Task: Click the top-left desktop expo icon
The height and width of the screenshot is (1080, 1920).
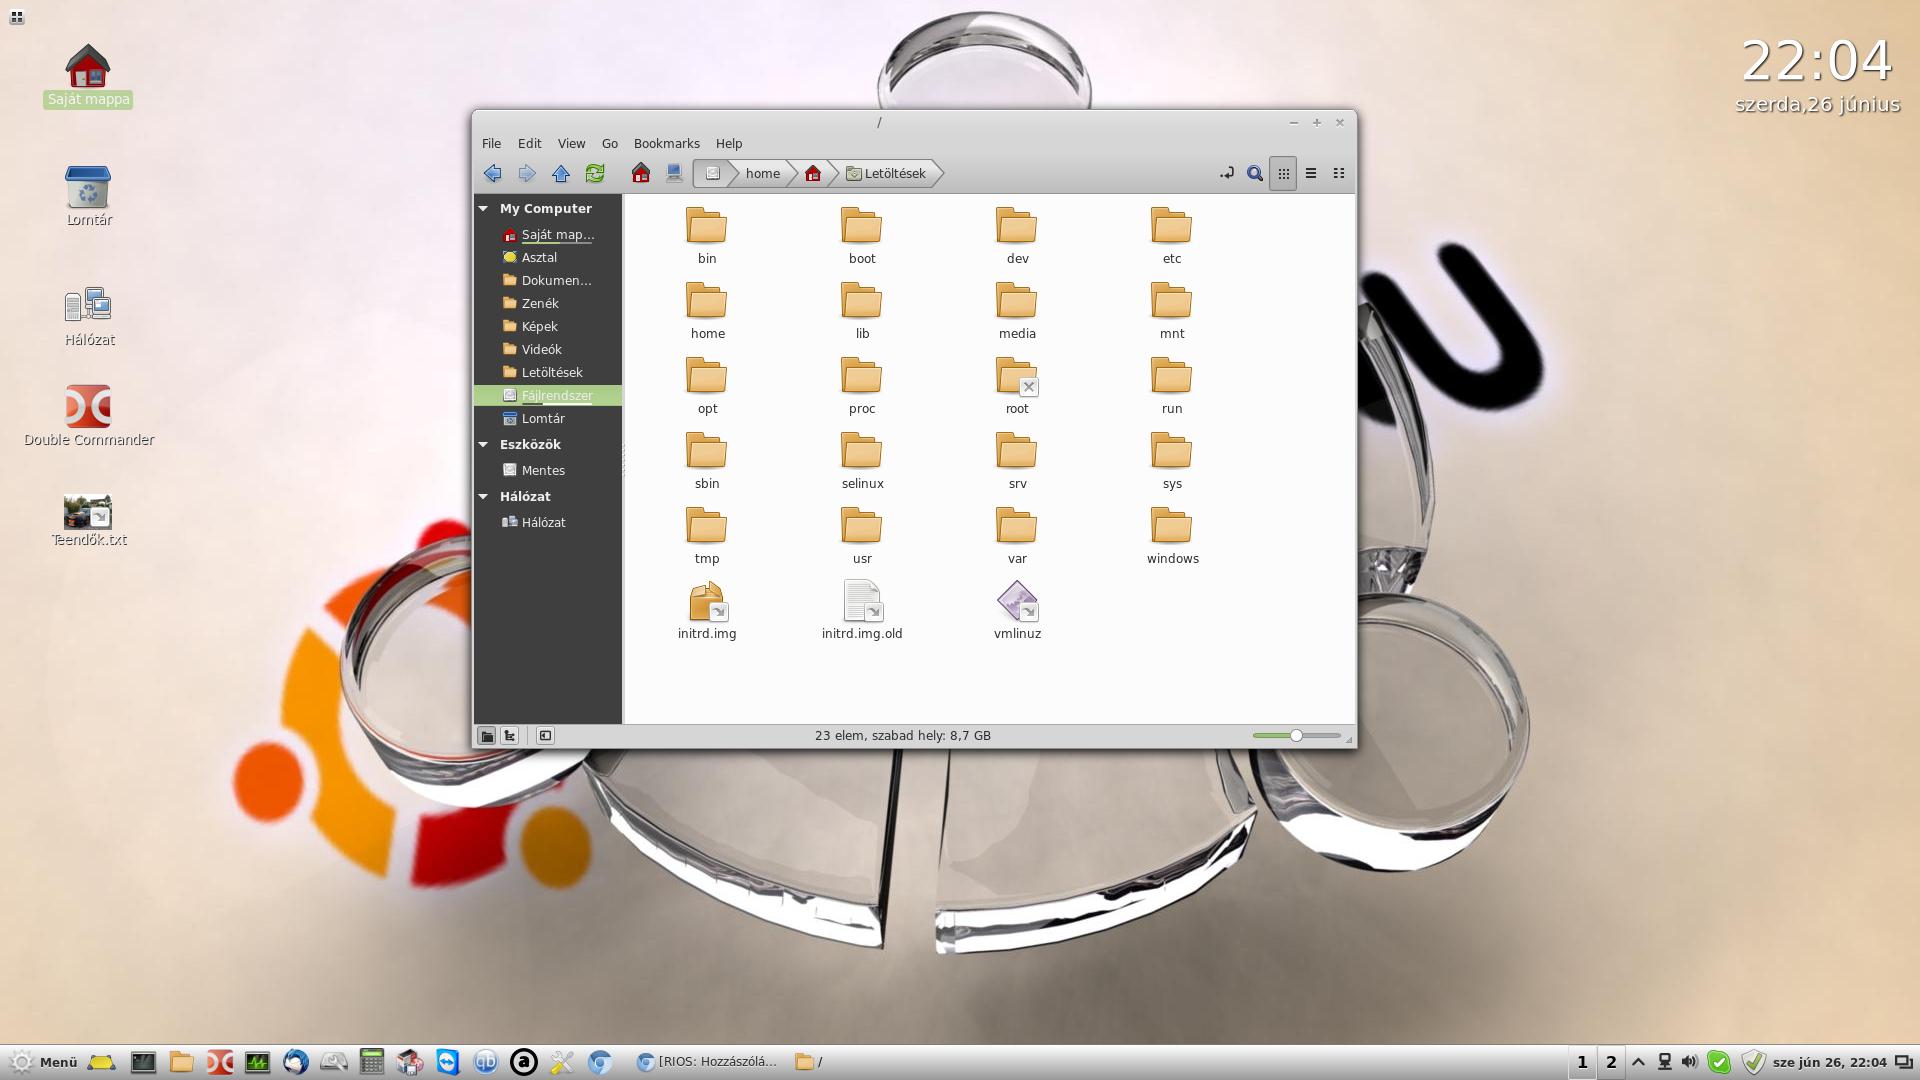Action: (16, 16)
